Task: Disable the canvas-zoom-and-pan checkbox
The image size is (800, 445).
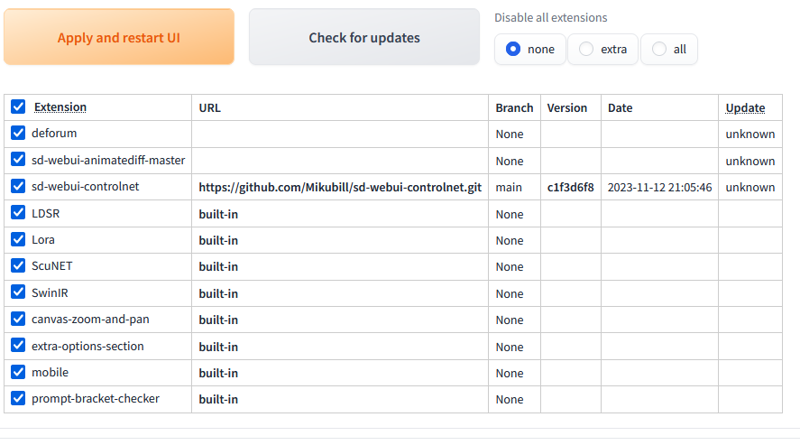Action: point(18,319)
